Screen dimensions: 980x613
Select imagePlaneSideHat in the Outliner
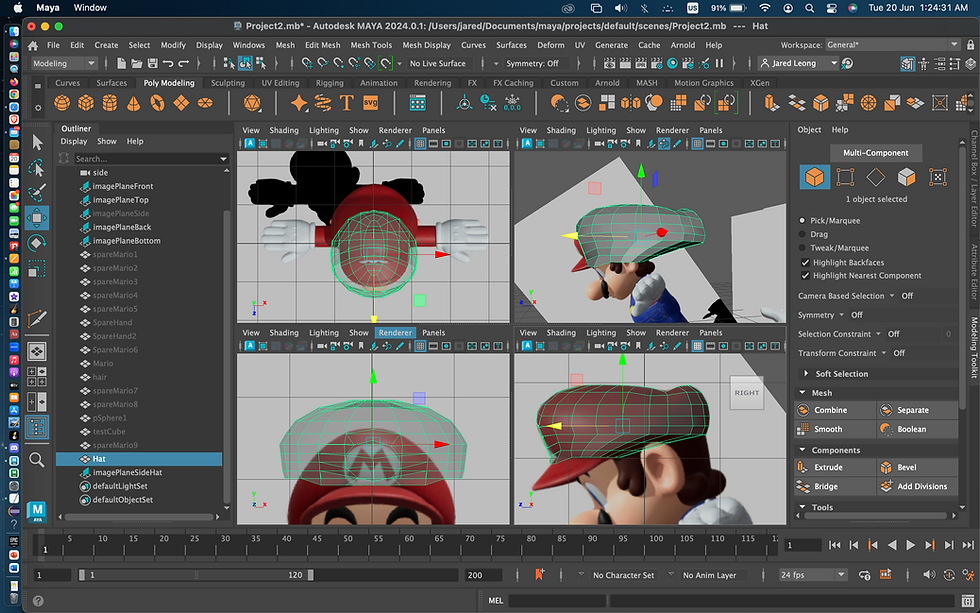coord(127,472)
